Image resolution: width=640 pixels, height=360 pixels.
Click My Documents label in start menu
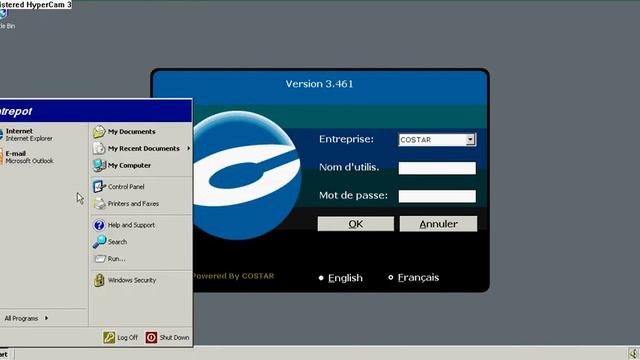click(x=131, y=131)
